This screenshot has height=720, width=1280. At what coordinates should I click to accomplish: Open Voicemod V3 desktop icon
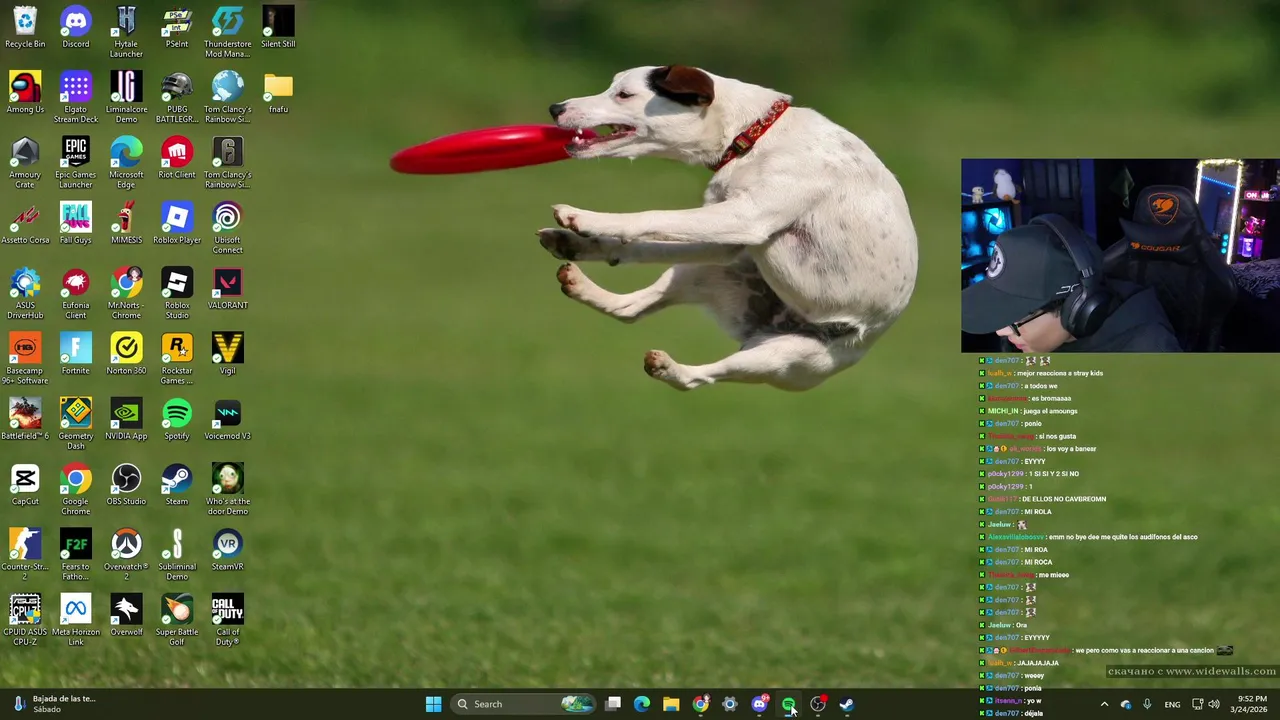[227, 419]
